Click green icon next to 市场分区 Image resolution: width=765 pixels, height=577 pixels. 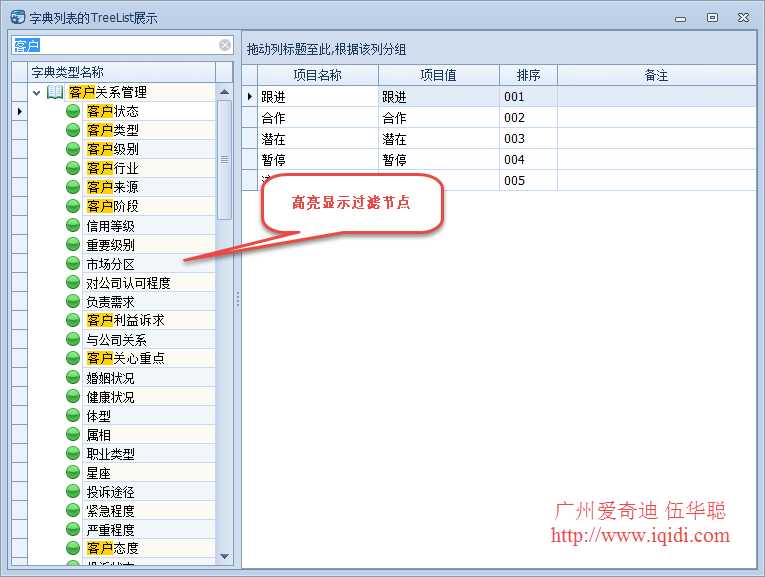pyautogui.click(x=73, y=264)
